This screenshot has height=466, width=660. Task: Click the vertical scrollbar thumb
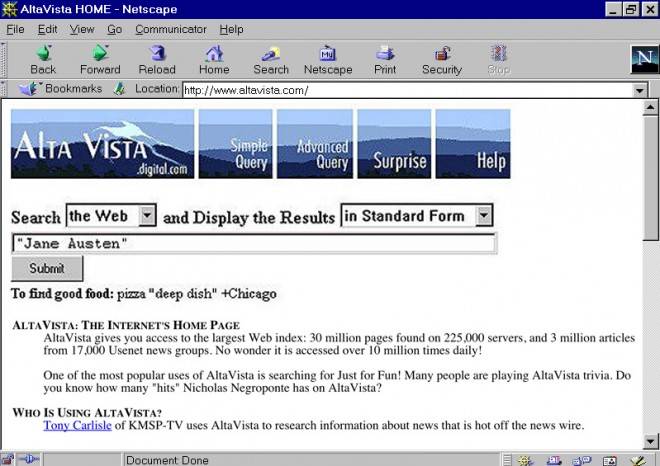(650, 178)
